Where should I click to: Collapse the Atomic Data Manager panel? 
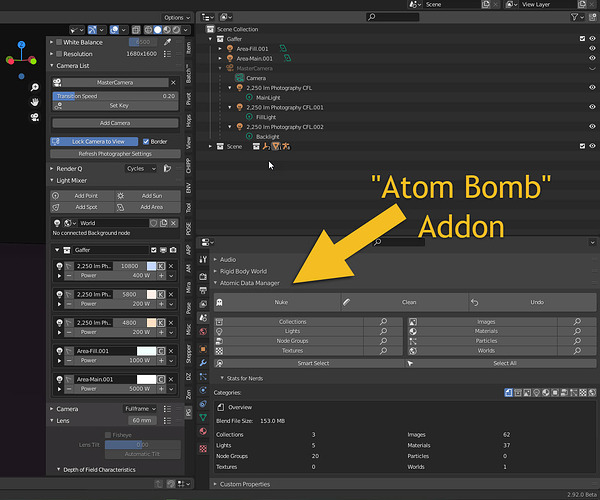pos(215,283)
